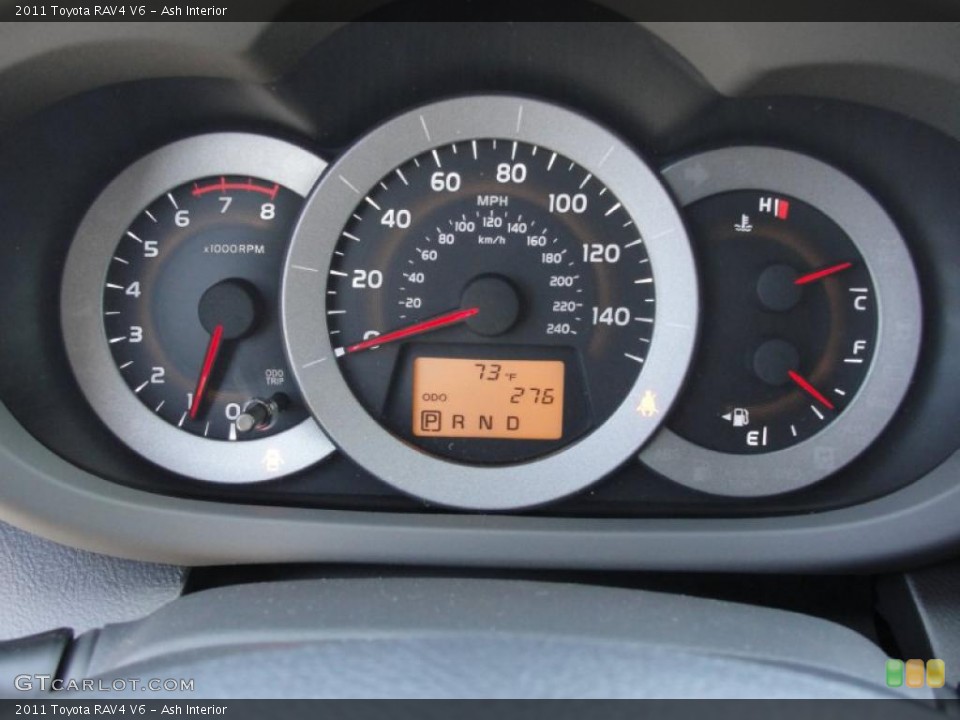Click the fuel gauge red needle
960x720 pixels.
tap(811, 389)
